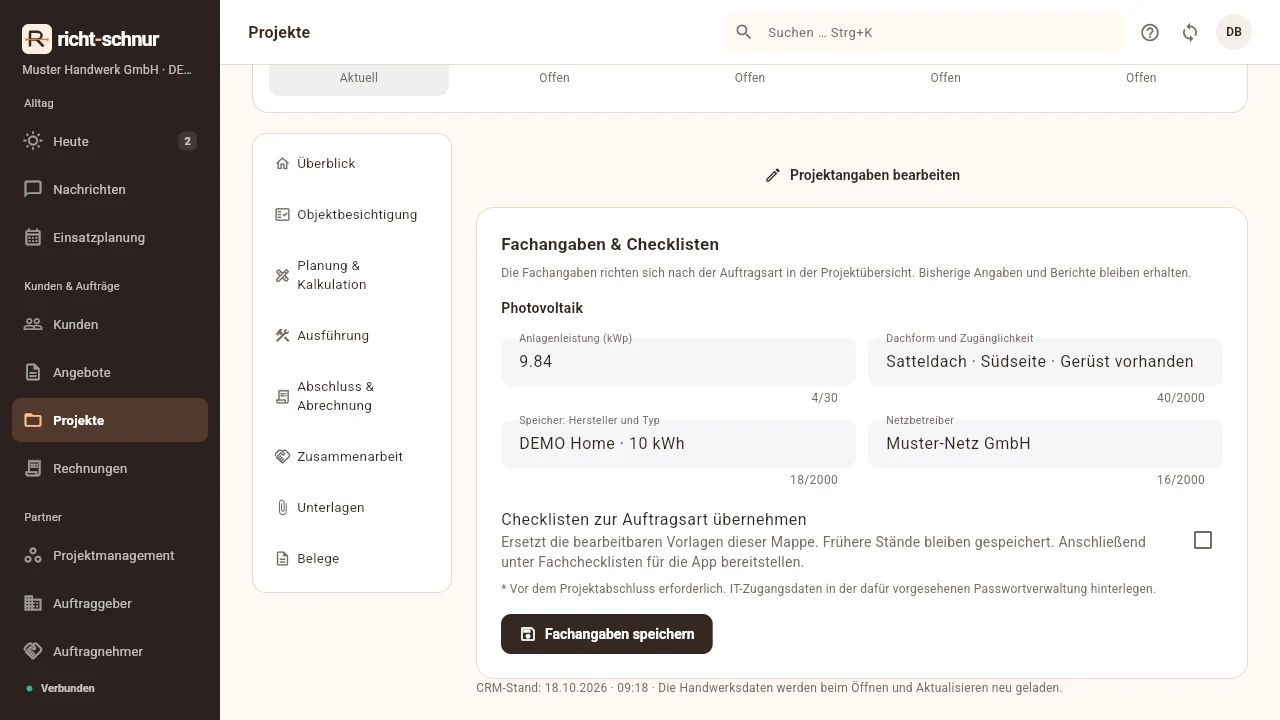Image resolution: width=1280 pixels, height=720 pixels.
Task: Click the Projekte folder icon
Action: [x=33, y=420]
